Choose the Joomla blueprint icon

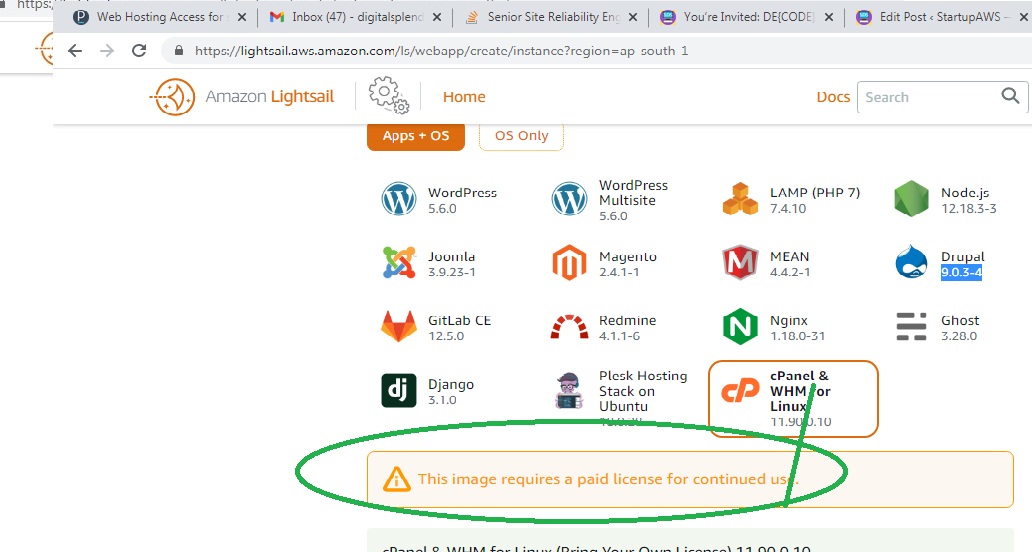pyautogui.click(x=399, y=263)
